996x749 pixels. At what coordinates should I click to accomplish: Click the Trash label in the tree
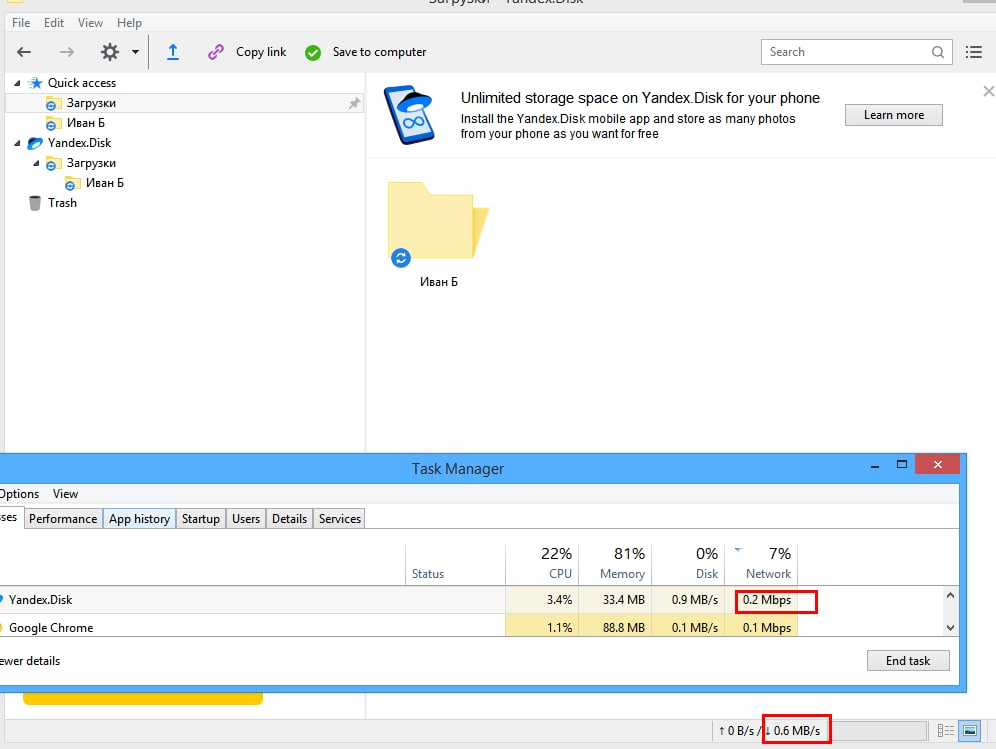pos(62,203)
